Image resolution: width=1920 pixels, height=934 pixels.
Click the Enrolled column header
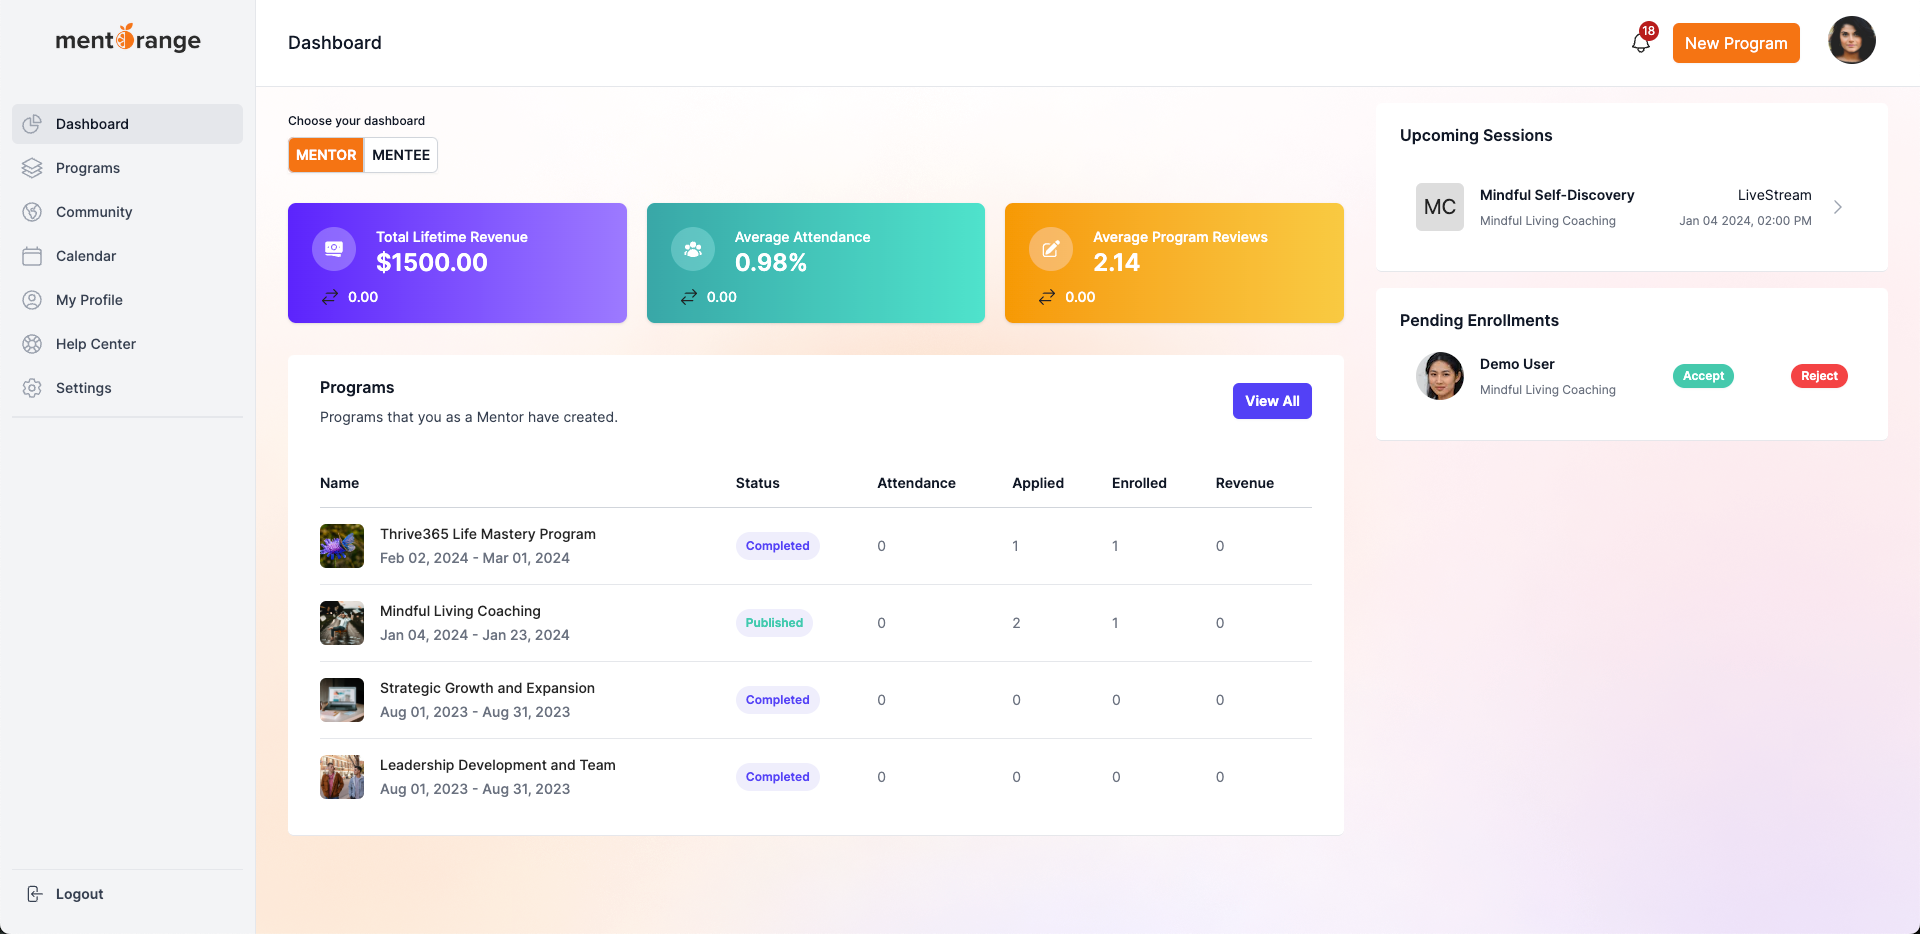tap(1139, 483)
